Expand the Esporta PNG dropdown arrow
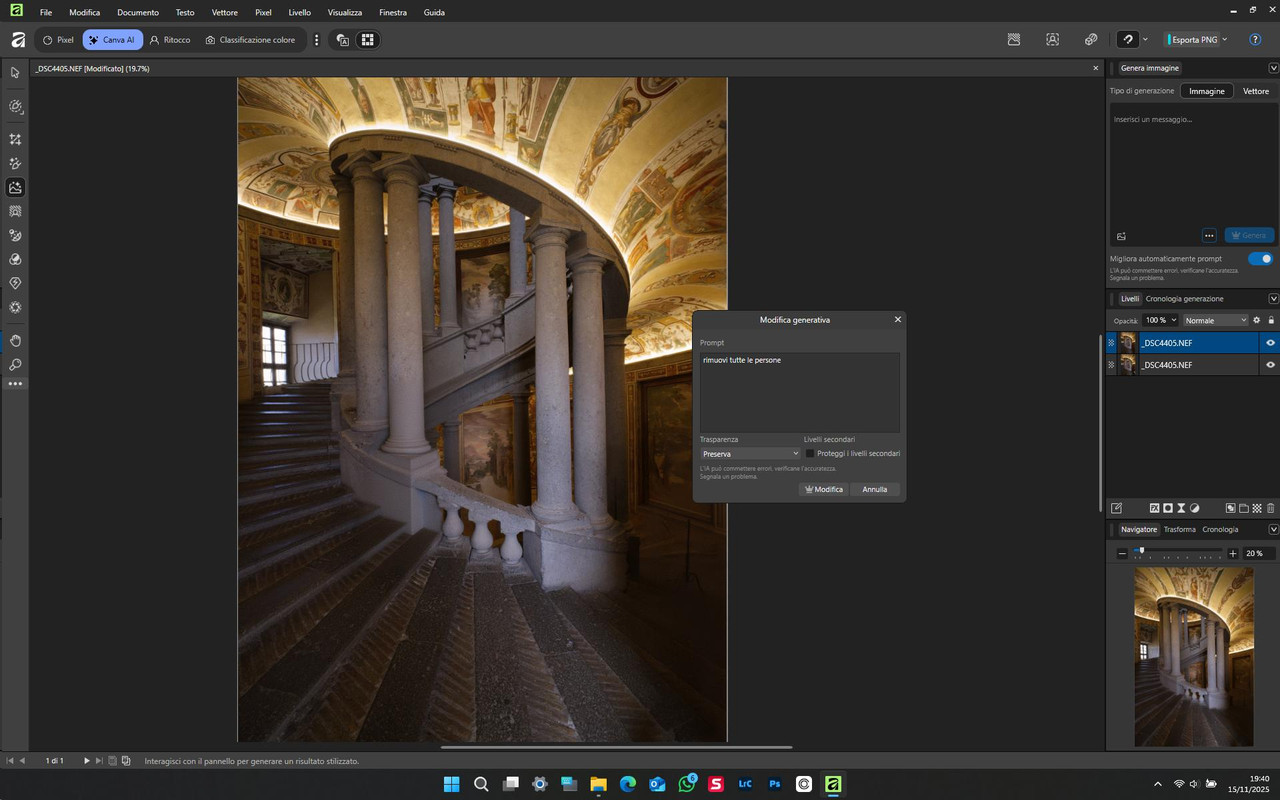The image size is (1280, 800). pos(1225,40)
